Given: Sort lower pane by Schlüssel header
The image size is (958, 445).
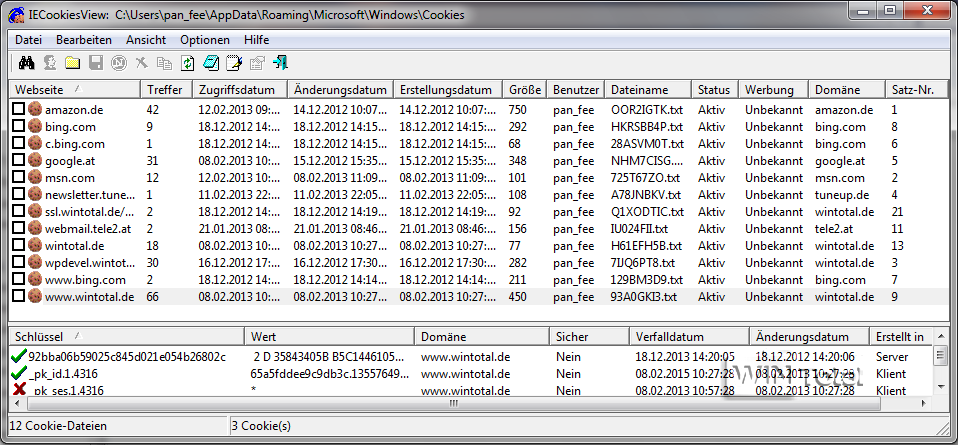Looking at the screenshot, I should tap(126, 337).
